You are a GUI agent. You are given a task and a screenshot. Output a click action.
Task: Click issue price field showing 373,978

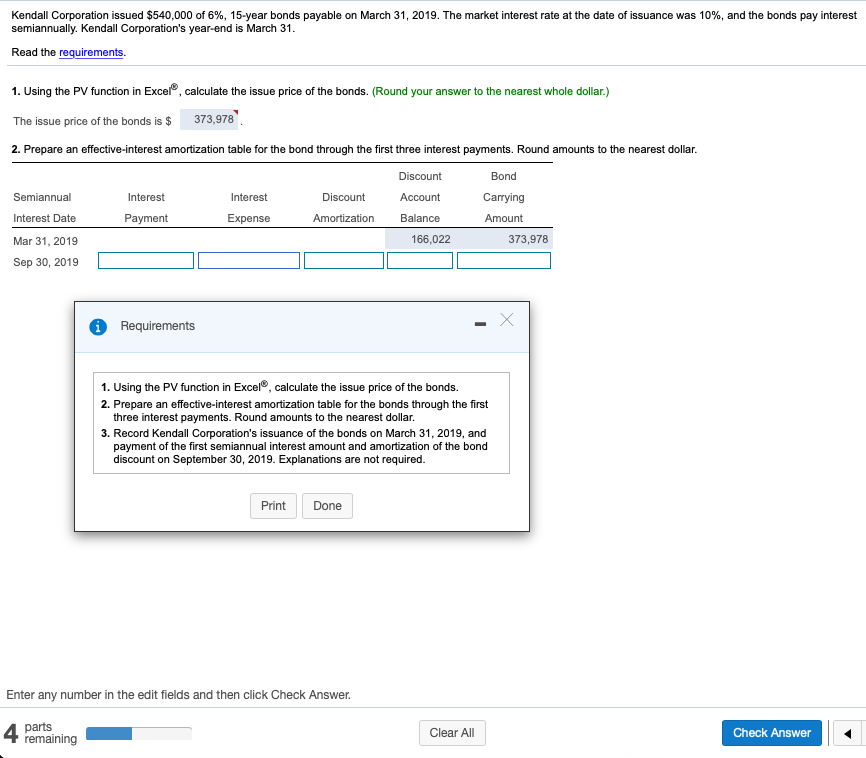[209, 120]
